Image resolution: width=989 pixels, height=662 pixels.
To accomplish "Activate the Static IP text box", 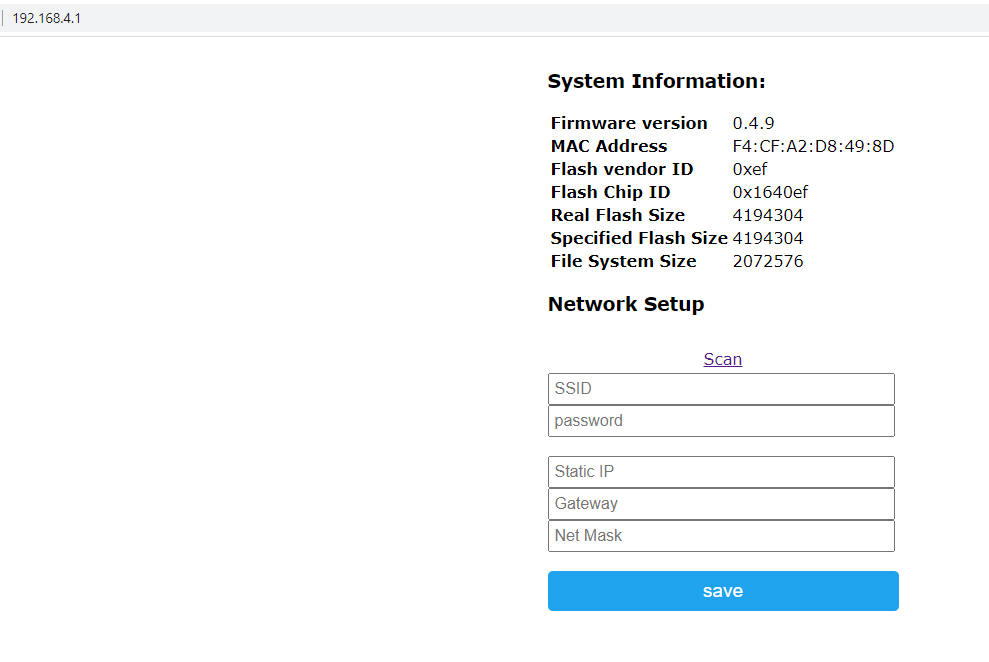I will [721, 472].
